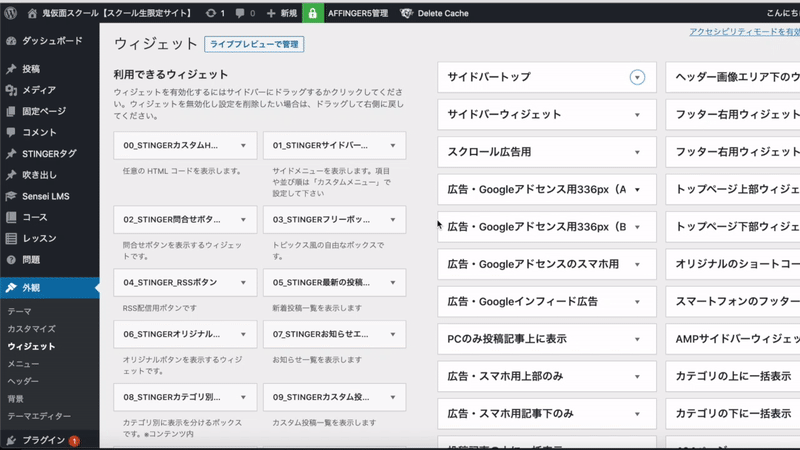Open the カテゴリの上に一括表示 widget area
This screenshot has width=800, height=450.
pyautogui.click(x=733, y=377)
